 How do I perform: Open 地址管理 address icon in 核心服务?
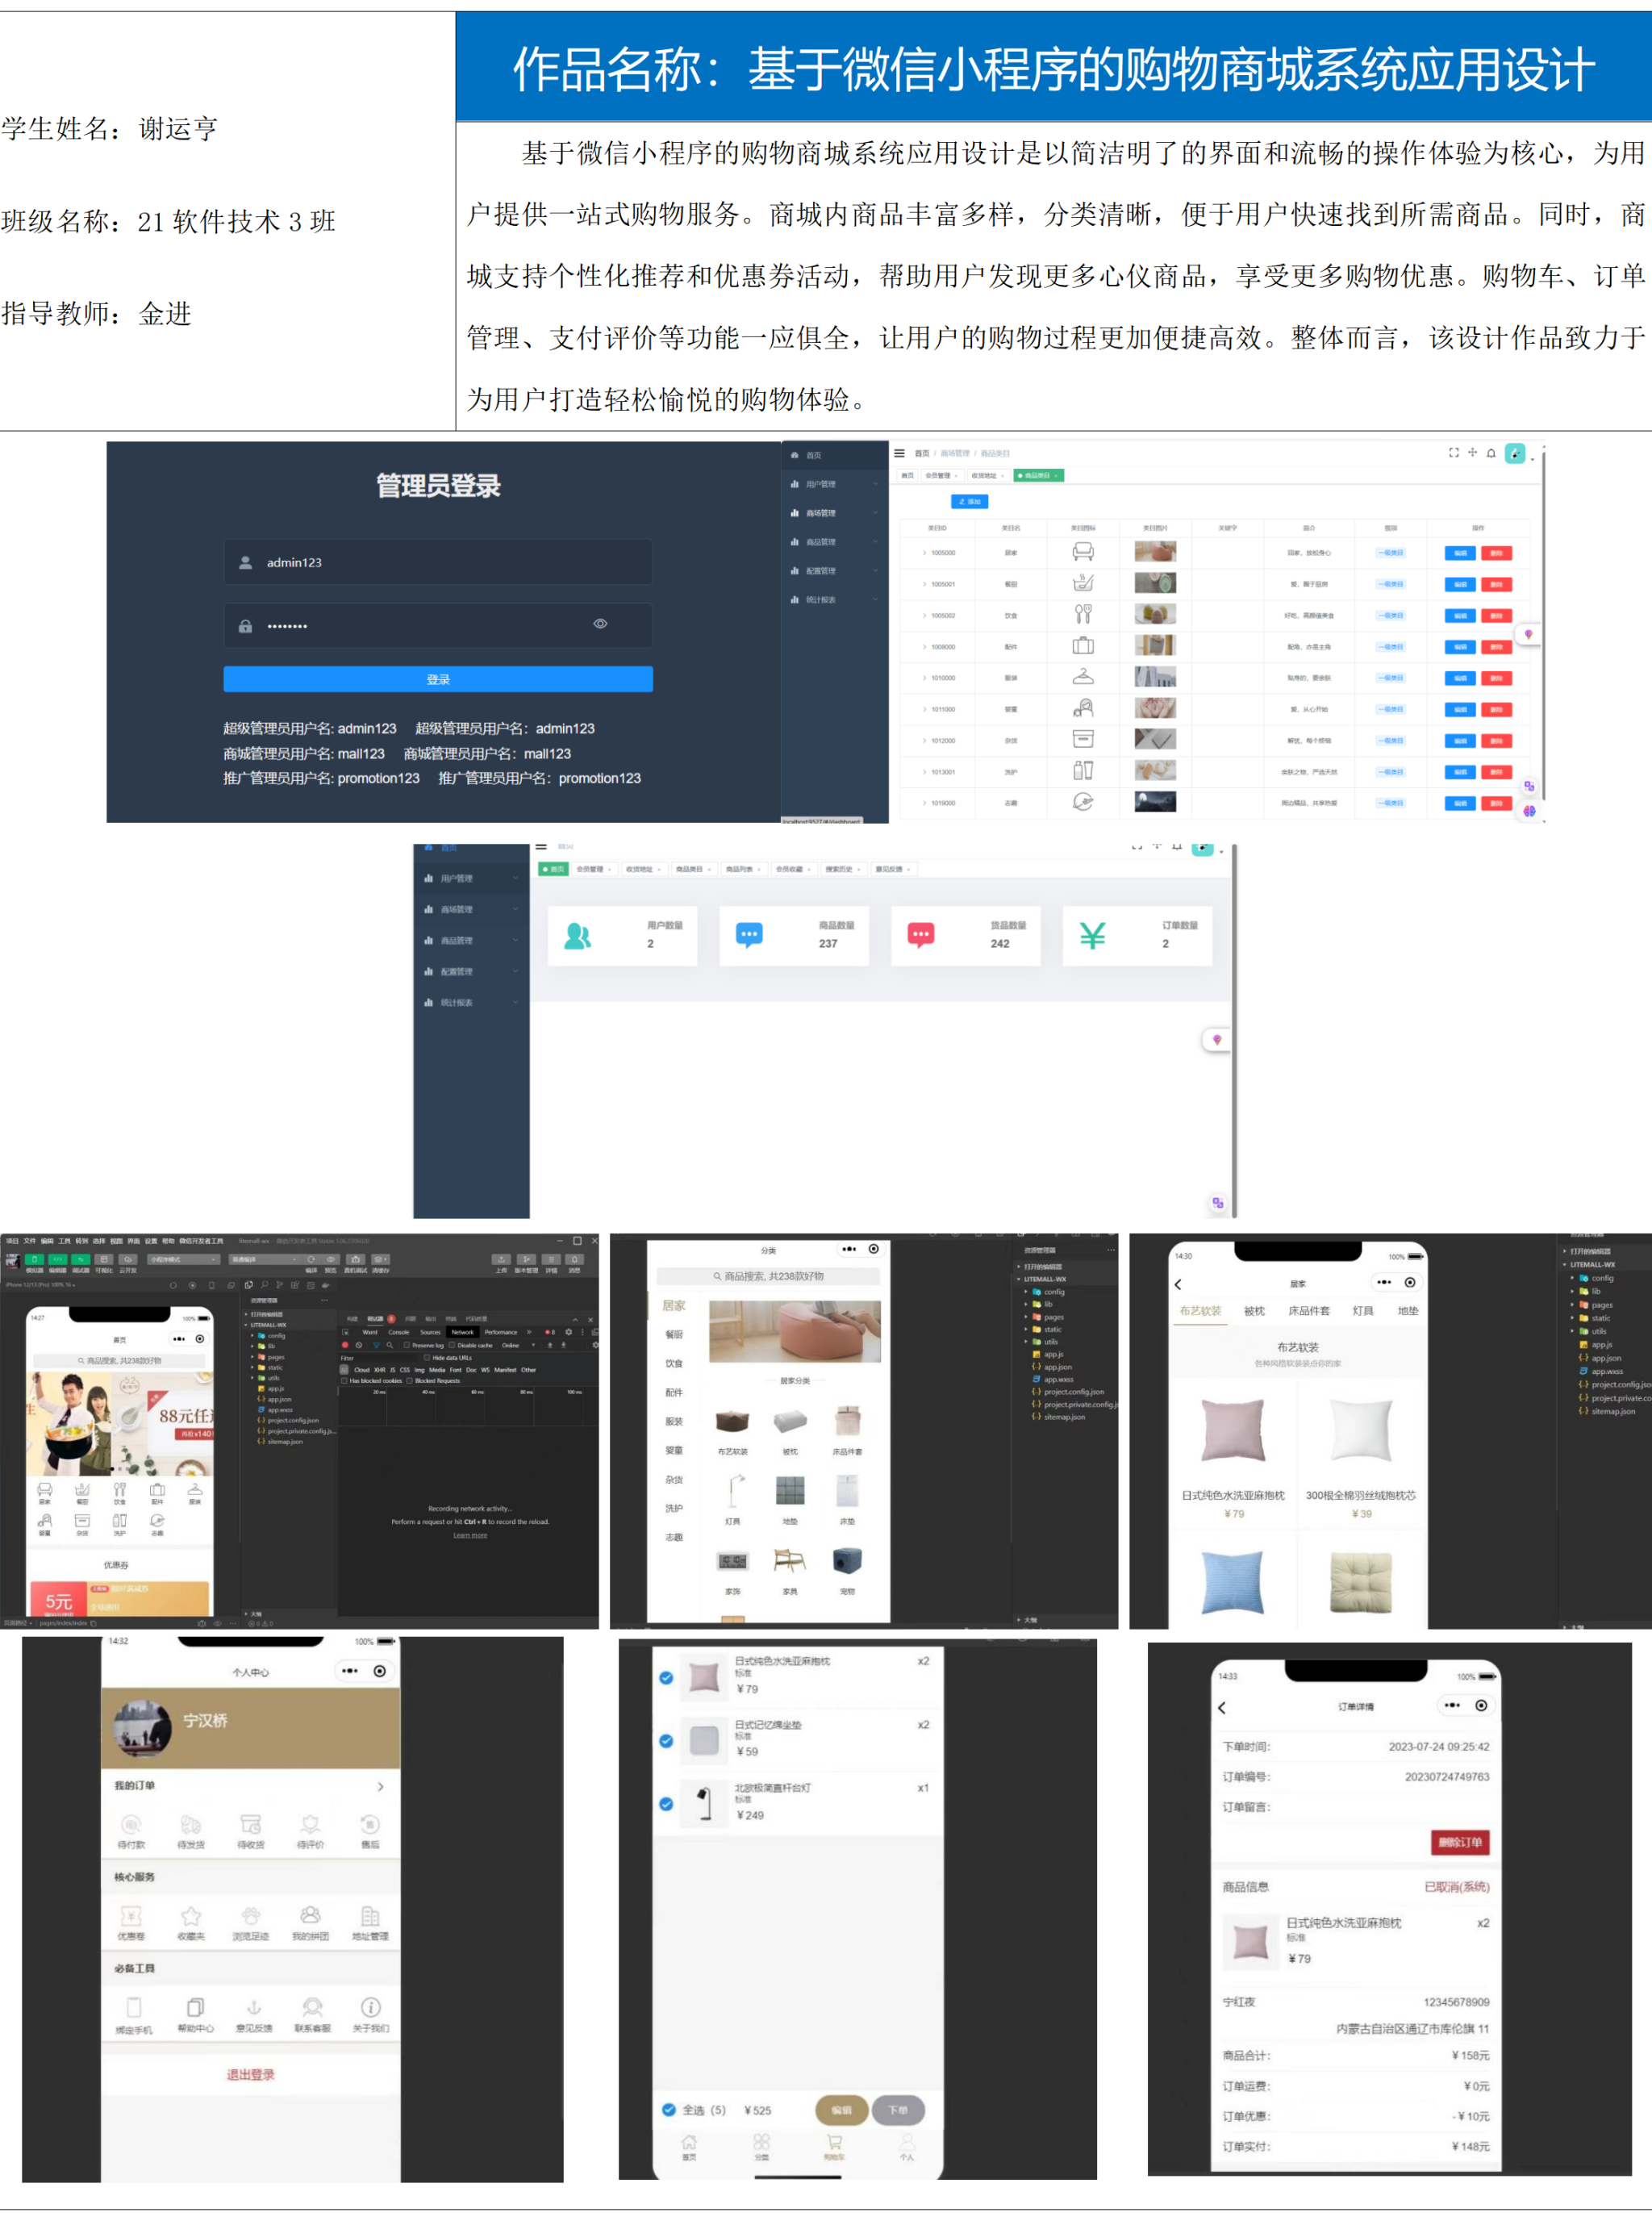370,1917
